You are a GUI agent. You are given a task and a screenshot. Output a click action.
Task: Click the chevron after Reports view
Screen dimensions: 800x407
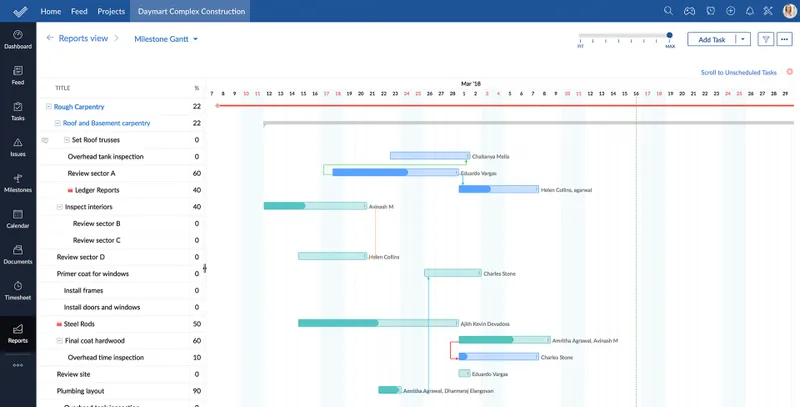(x=116, y=38)
